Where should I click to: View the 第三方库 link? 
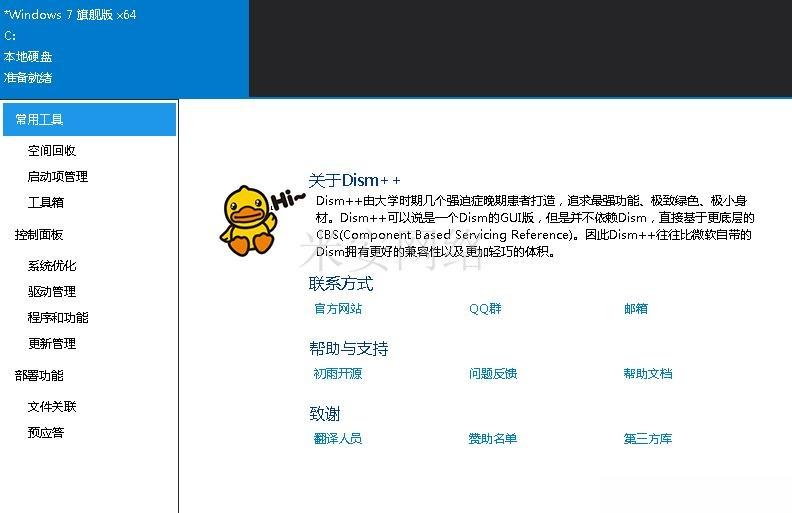coord(648,439)
